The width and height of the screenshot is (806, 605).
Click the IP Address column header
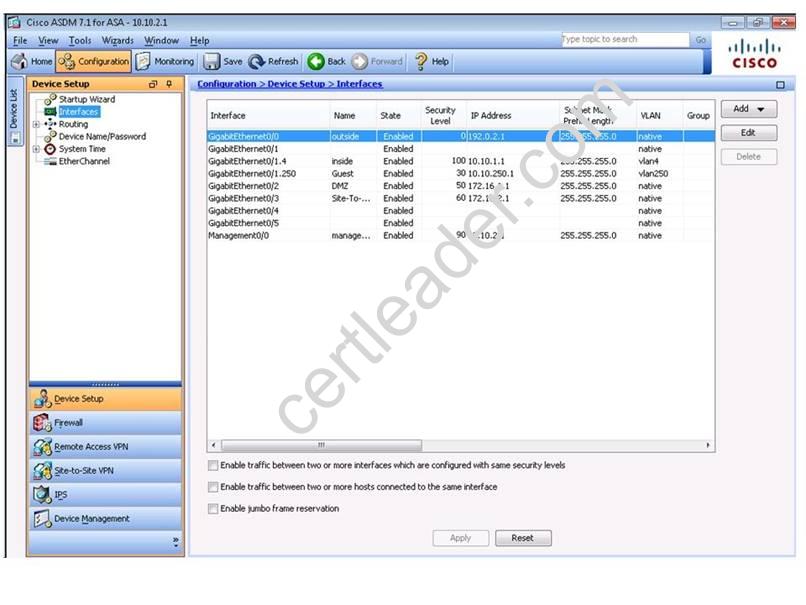(x=512, y=116)
